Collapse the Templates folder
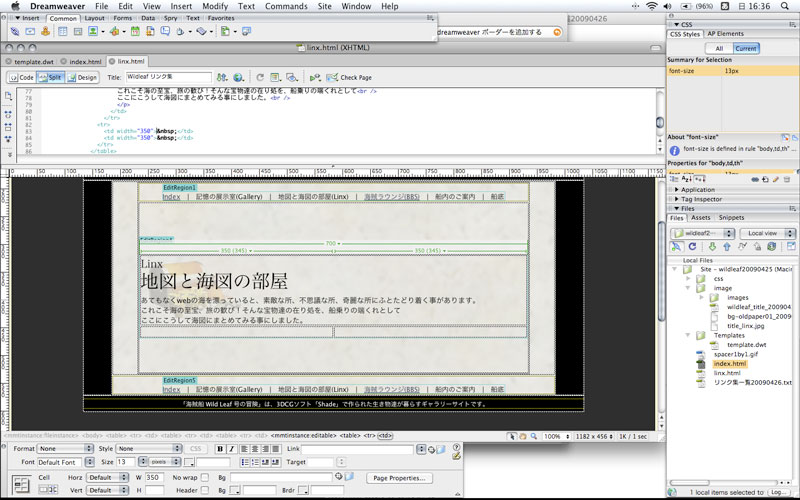This screenshot has width=800, height=500. pyautogui.click(x=688, y=335)
